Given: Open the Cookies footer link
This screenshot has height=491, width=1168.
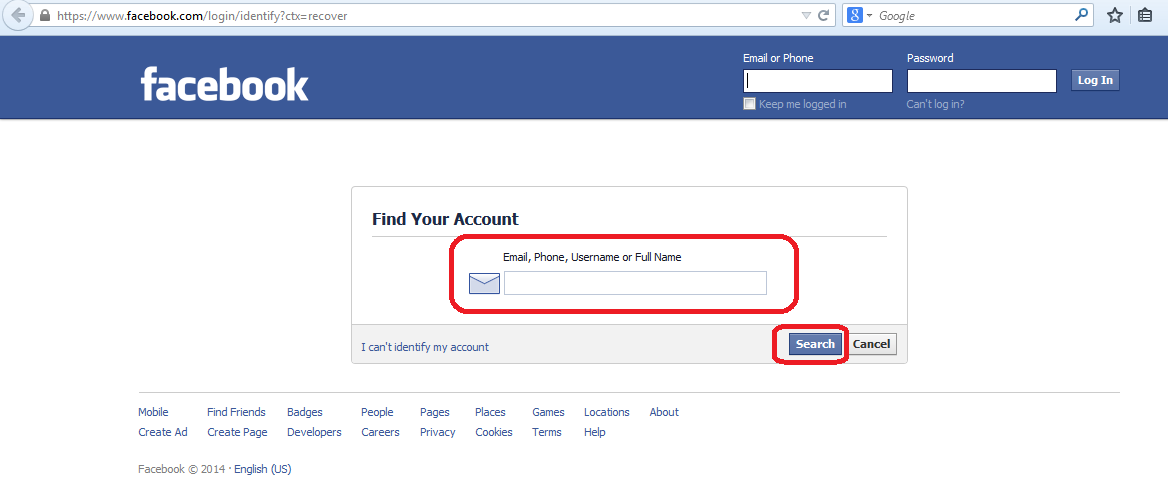Looking at the screenshot, I should pos(494,432).
